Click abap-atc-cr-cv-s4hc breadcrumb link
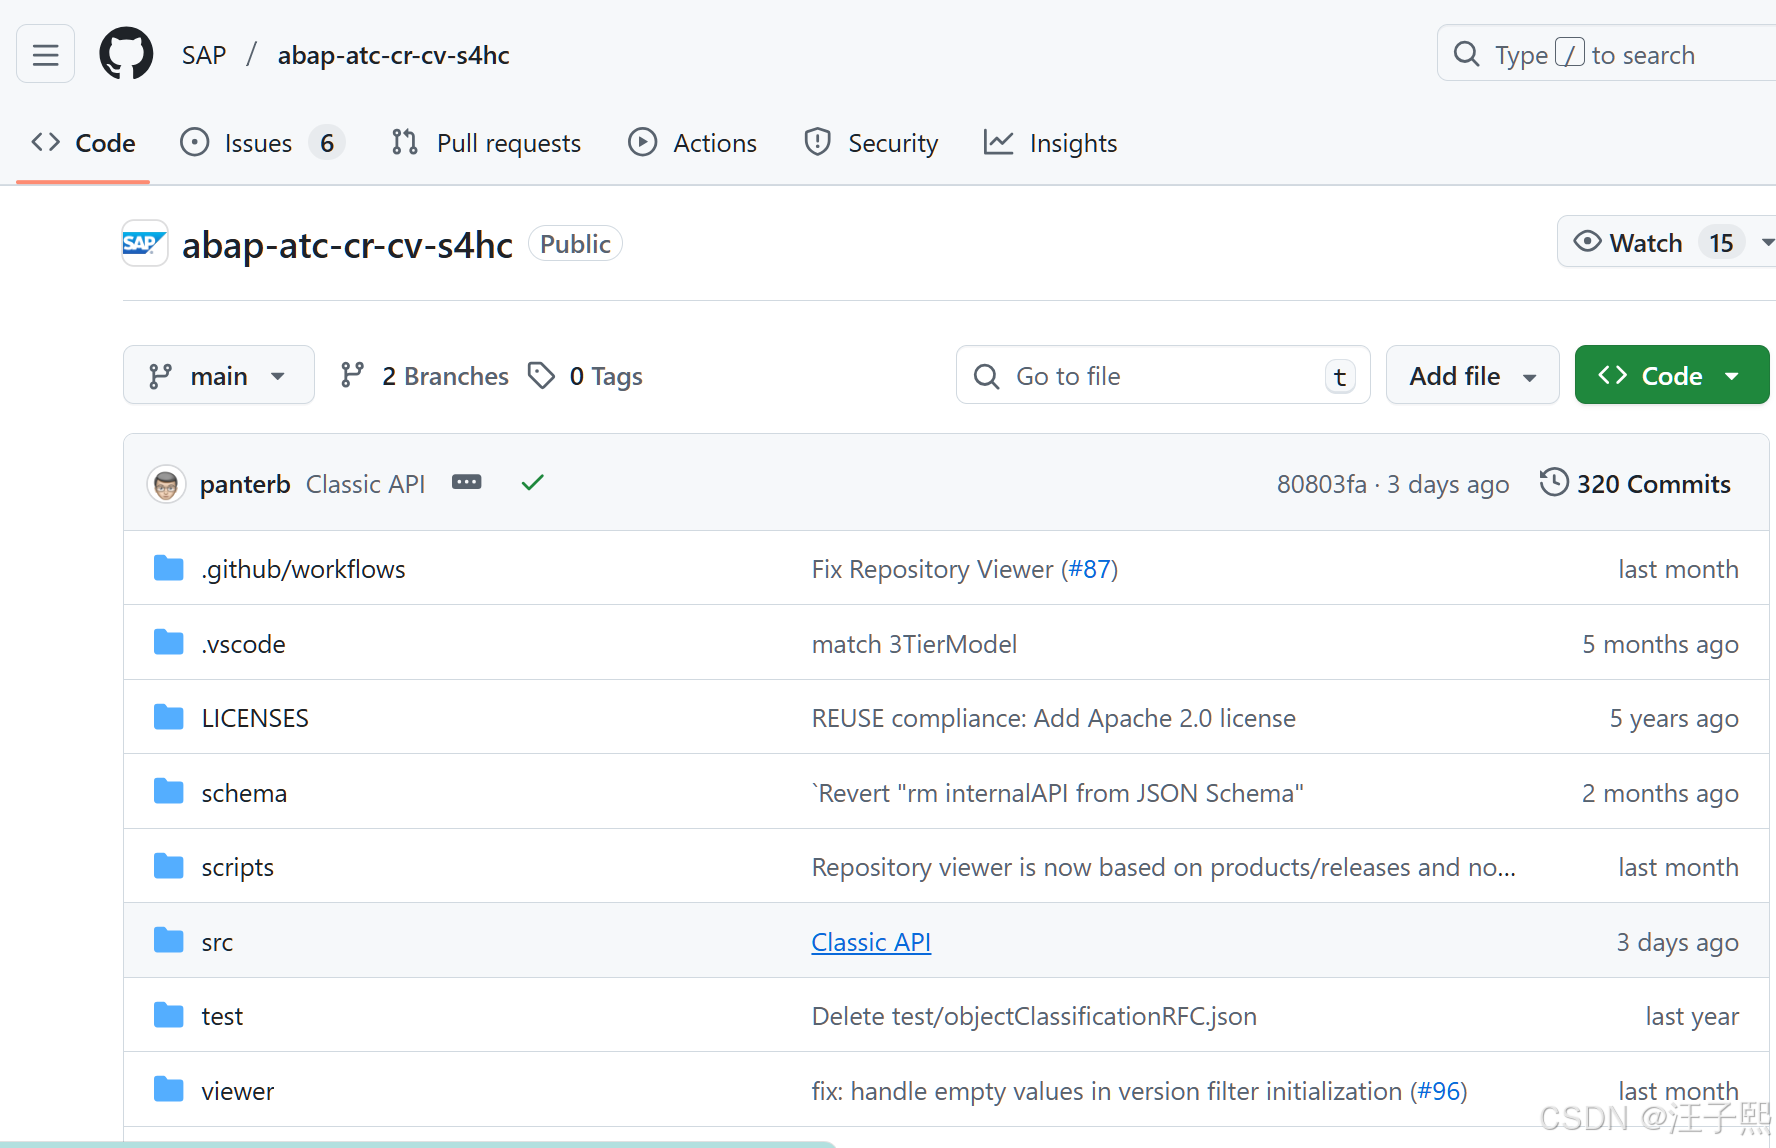Image resolution: width=1776 pixels, height=1148 pixels. [x=394, y=55]
